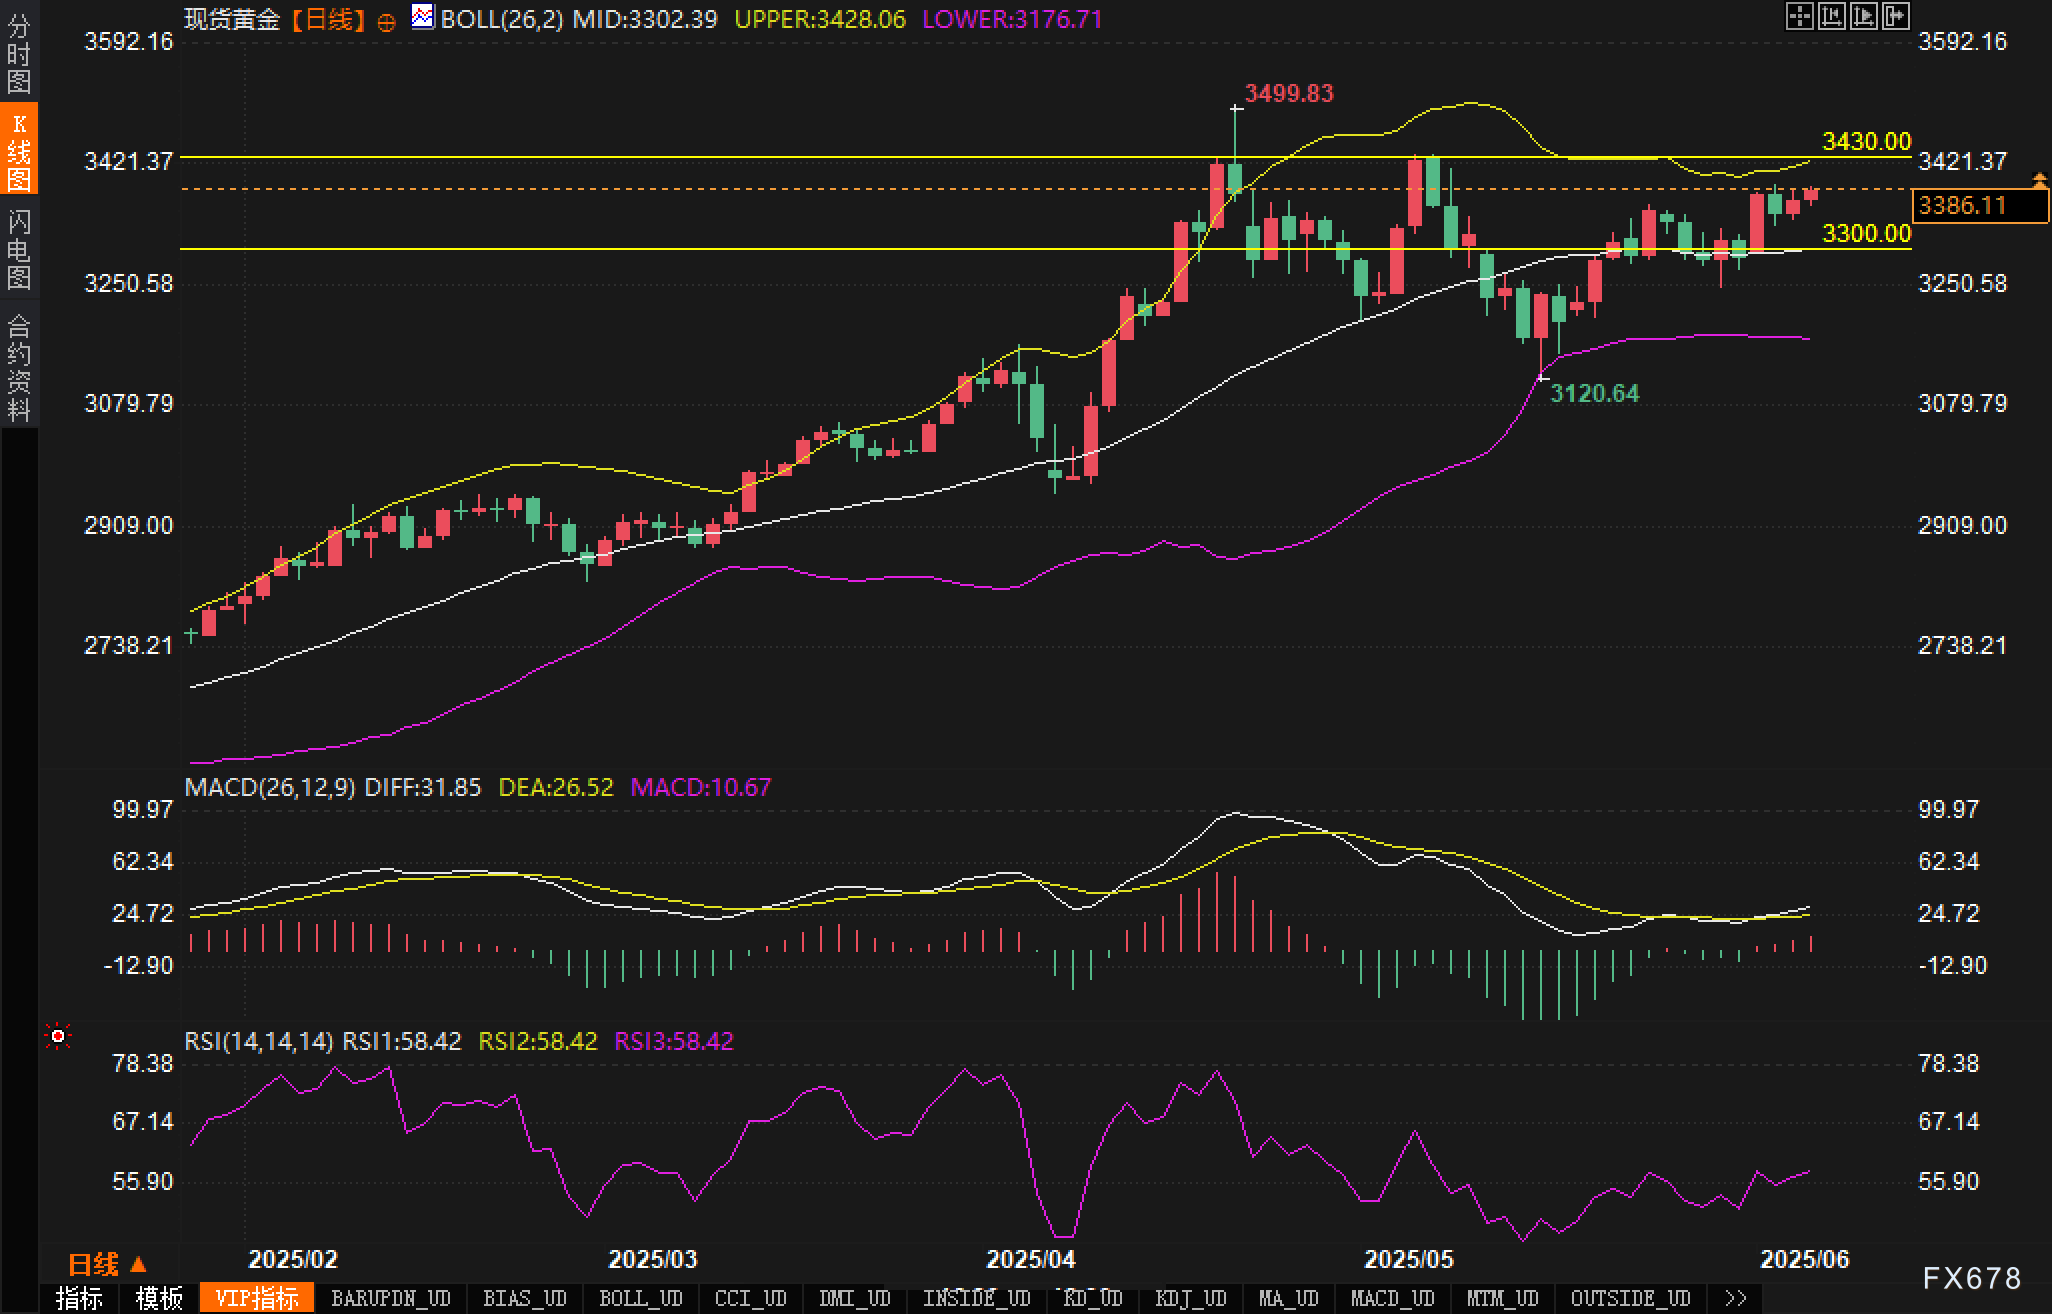Image resolution: width=2052 pixels, height=1314 pixels.
Task: Click the orange price alert bell marker
Action: (x=2039, y=180)
